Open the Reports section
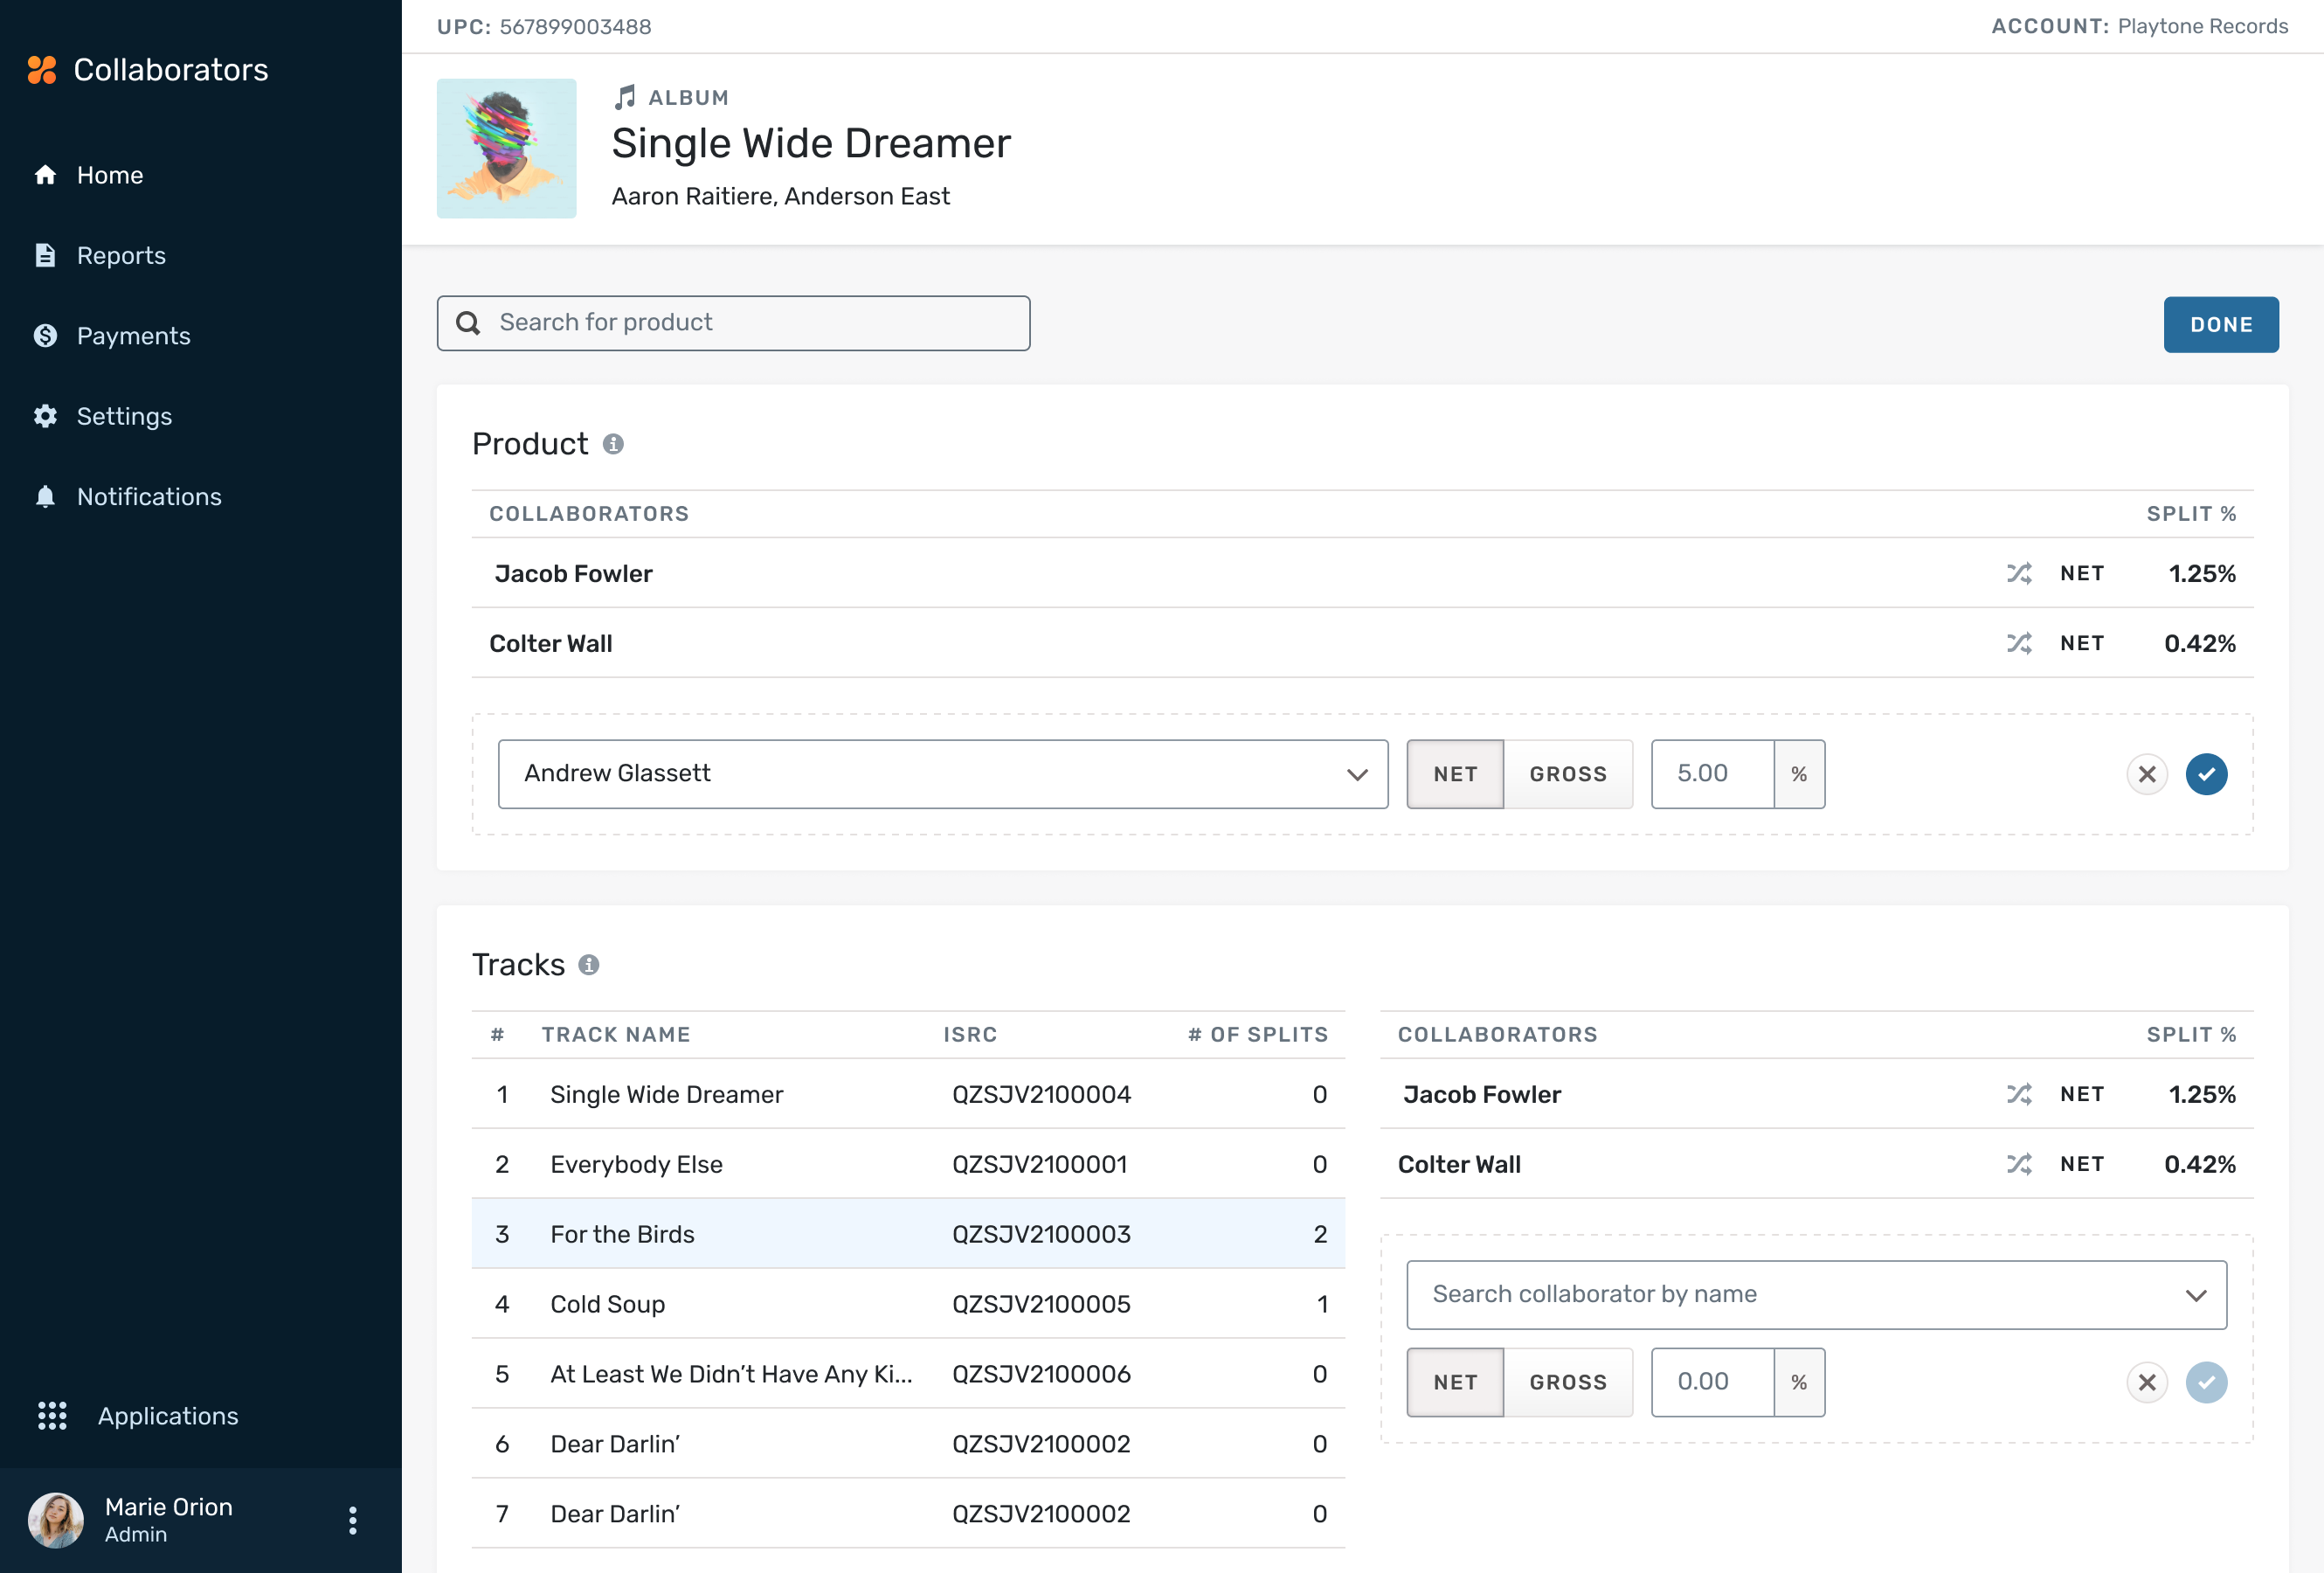Image resolution: width=2324 pixels, height=1573 pixels. tap(121, 255)
